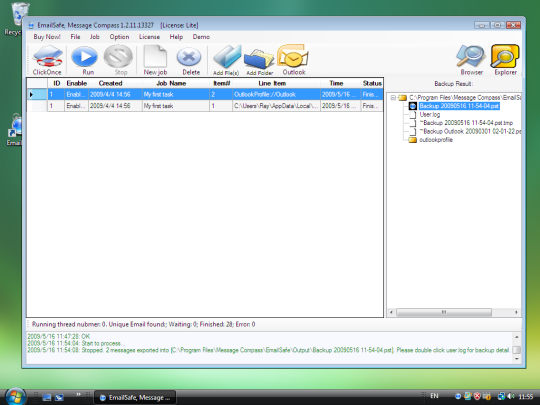540x405 pixels.
Task: Click the C:\Users\Ray\AppData\Local line item cell
Action: pos(276,106)
